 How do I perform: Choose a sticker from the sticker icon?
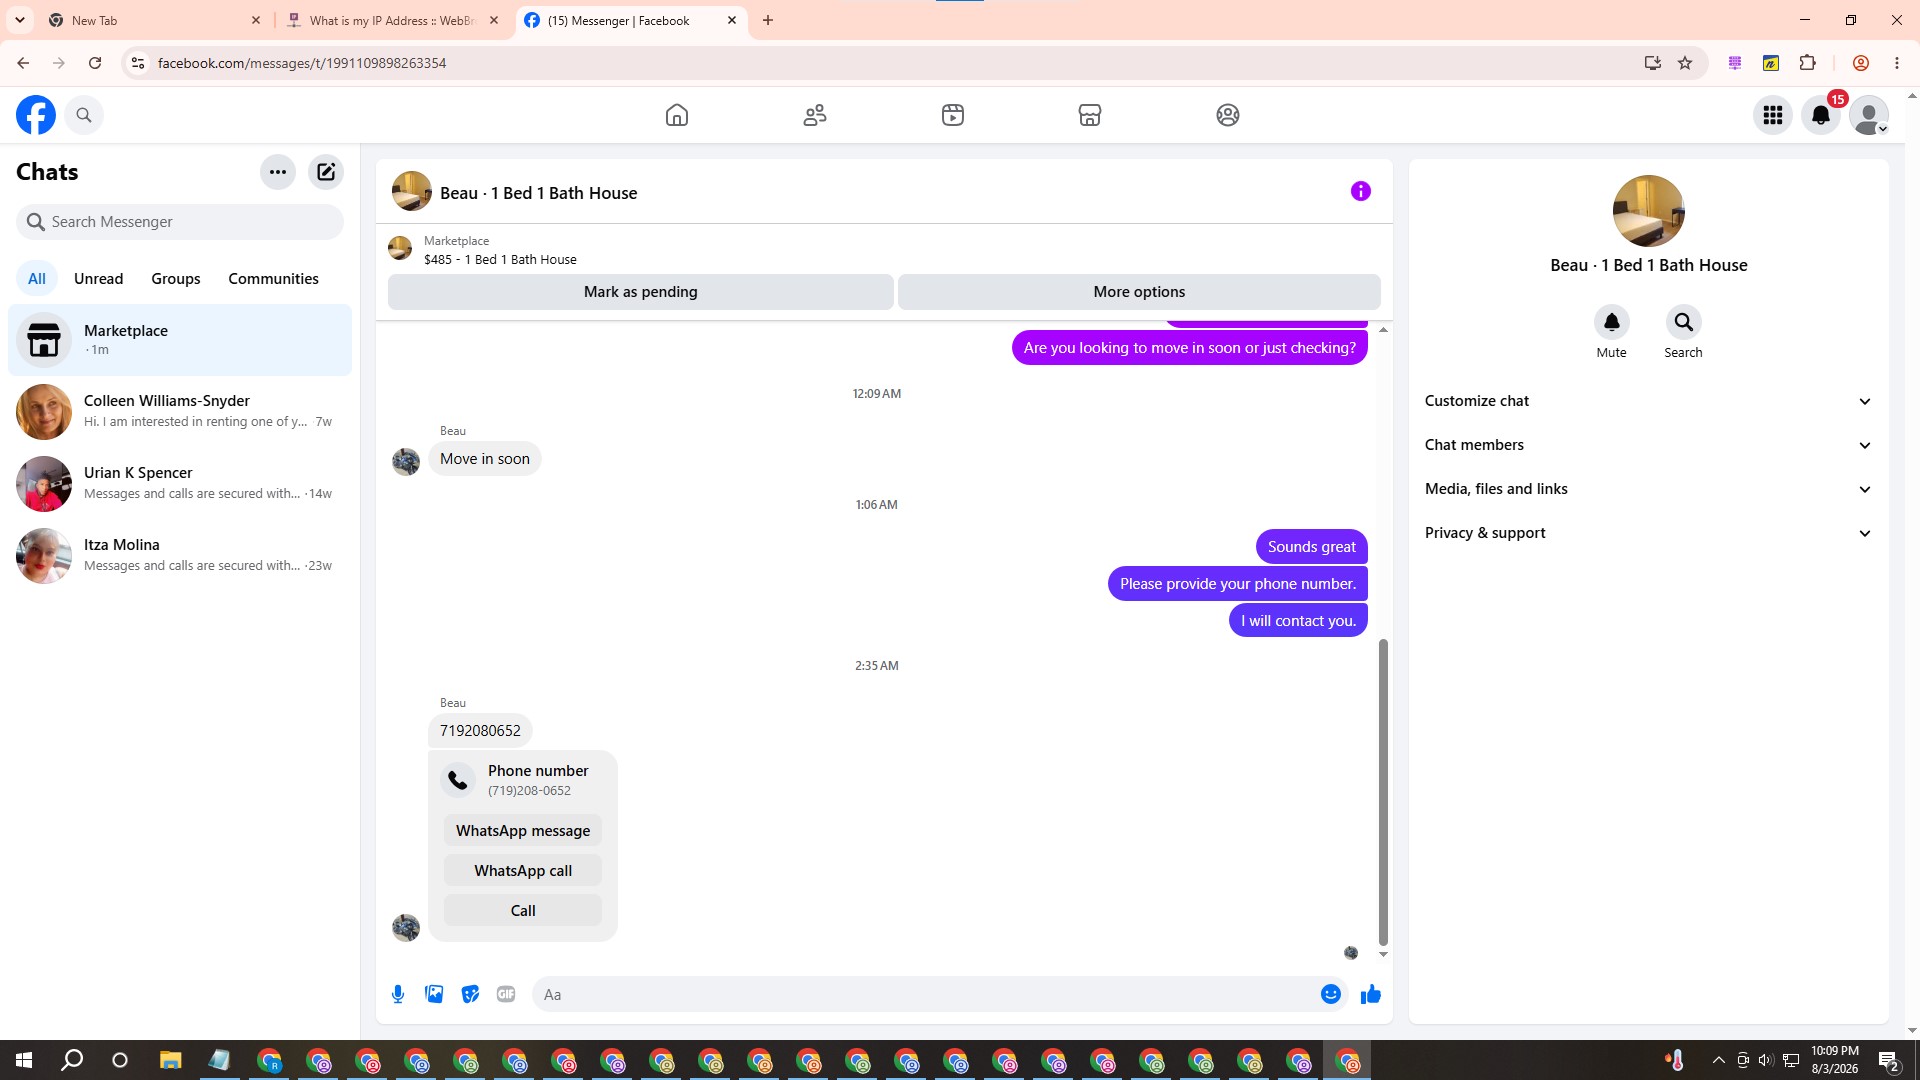[470, 994]
